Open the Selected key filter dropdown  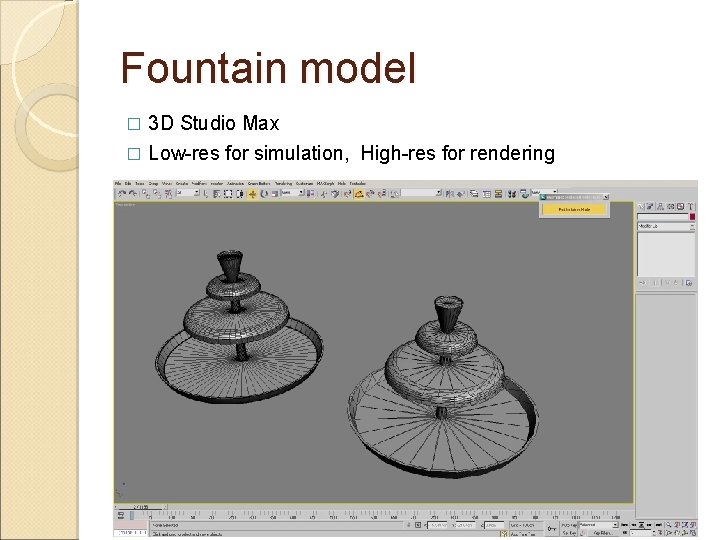[x=598, y=525]
